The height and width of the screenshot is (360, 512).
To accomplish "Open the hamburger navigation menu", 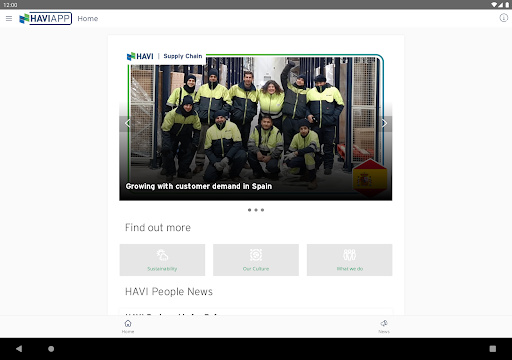I will pyautogui.click(x=9, y=19).
